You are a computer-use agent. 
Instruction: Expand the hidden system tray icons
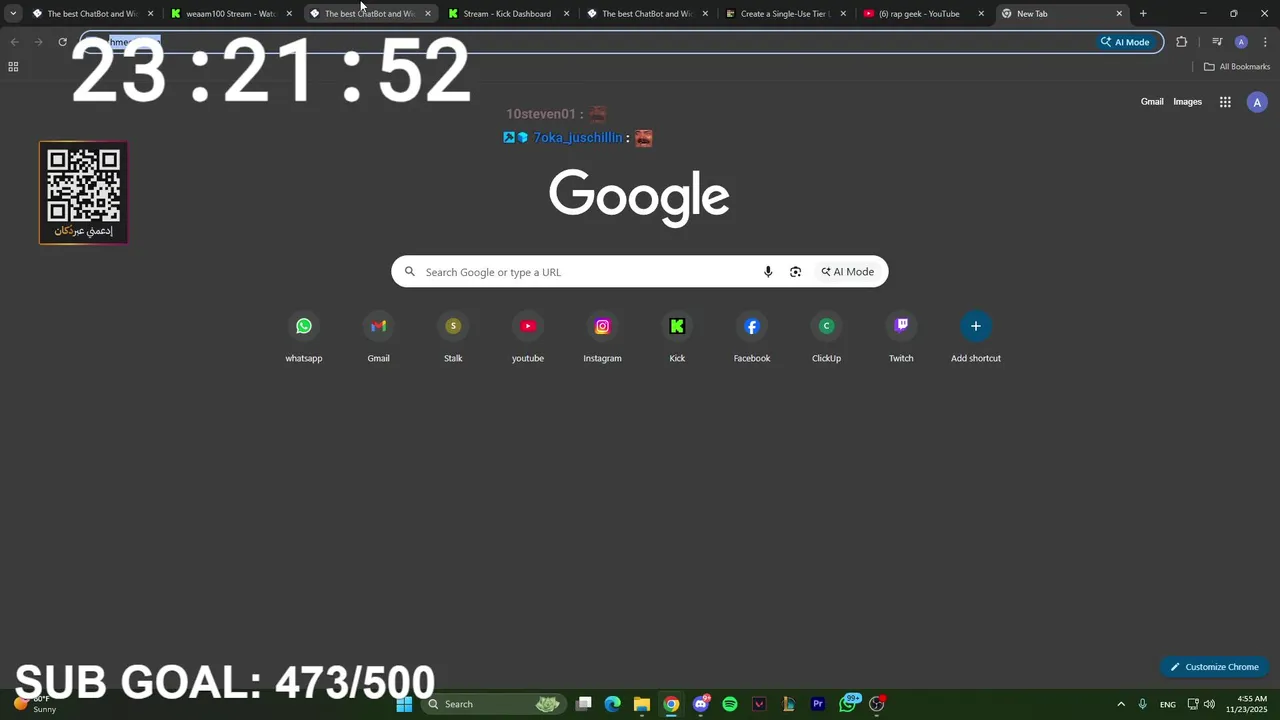(x=1121, y=704)
